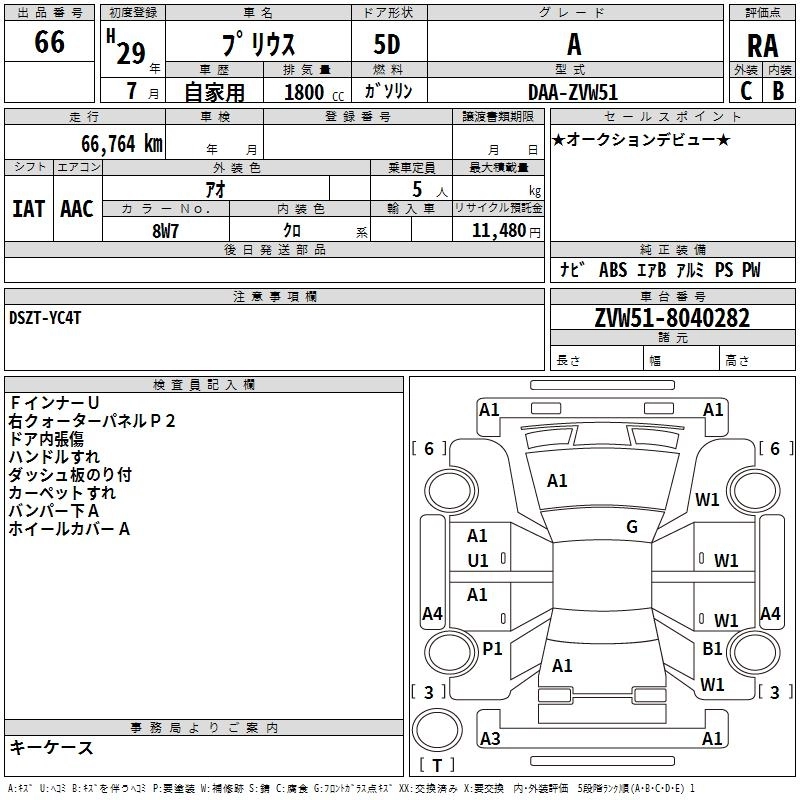Viewport: 800px width, 800px height.
Task: Click the A4 marker on left side
Action: (x=432, y=613)
